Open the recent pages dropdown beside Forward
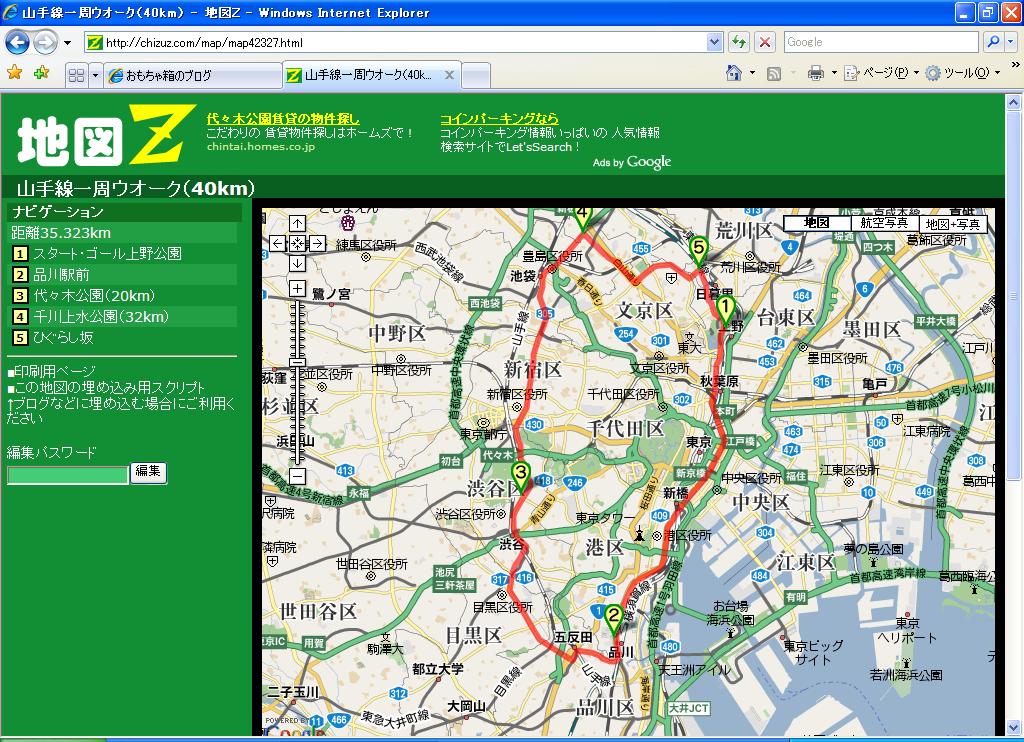Screen dimensions: 1024x742 [x=67, y=43]
